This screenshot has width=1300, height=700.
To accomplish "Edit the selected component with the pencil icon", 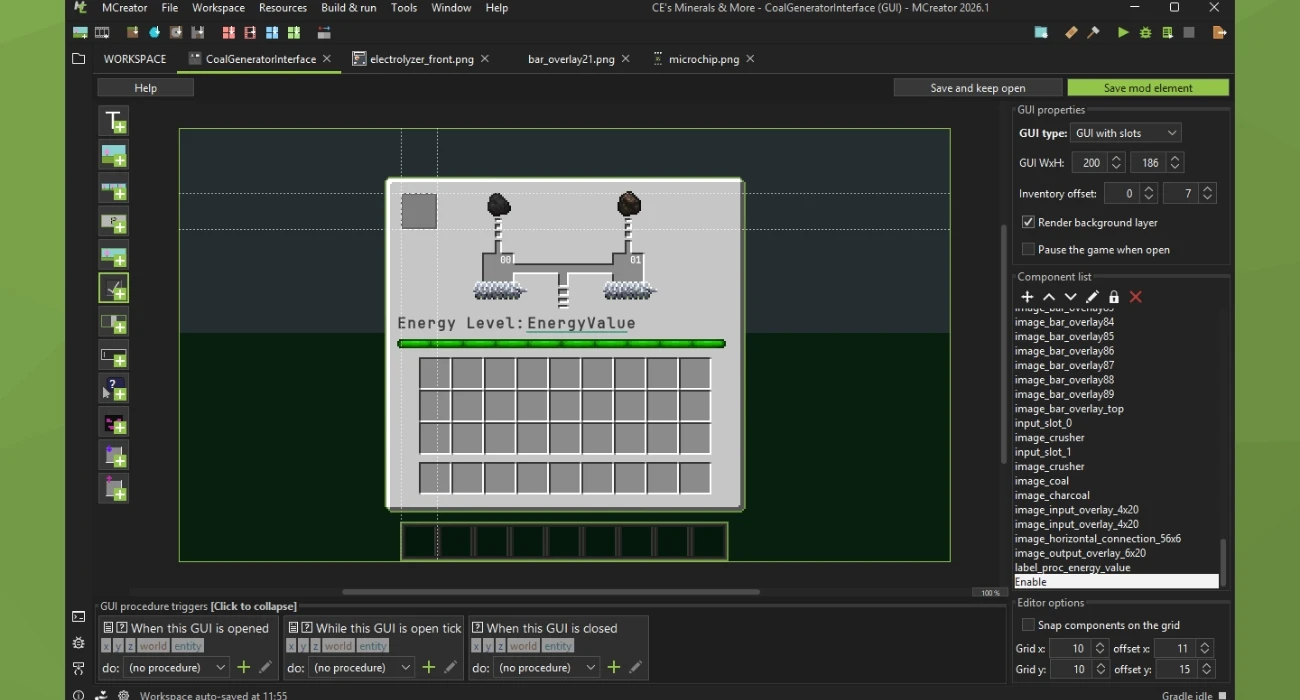I will click(x=1092, y=297).
